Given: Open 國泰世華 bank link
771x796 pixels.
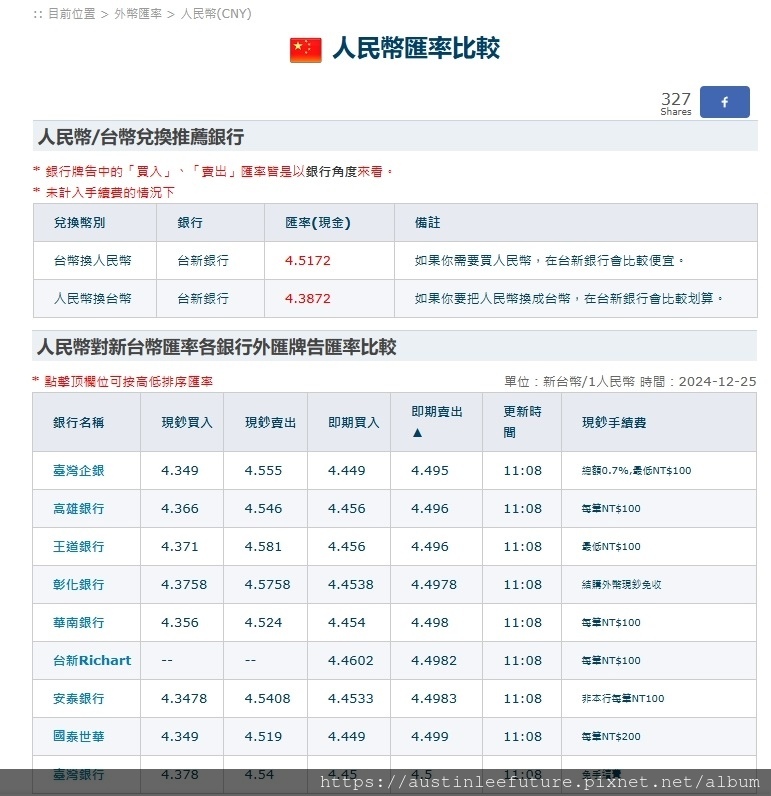Looking at the screenshot, I should click(79, 737).
